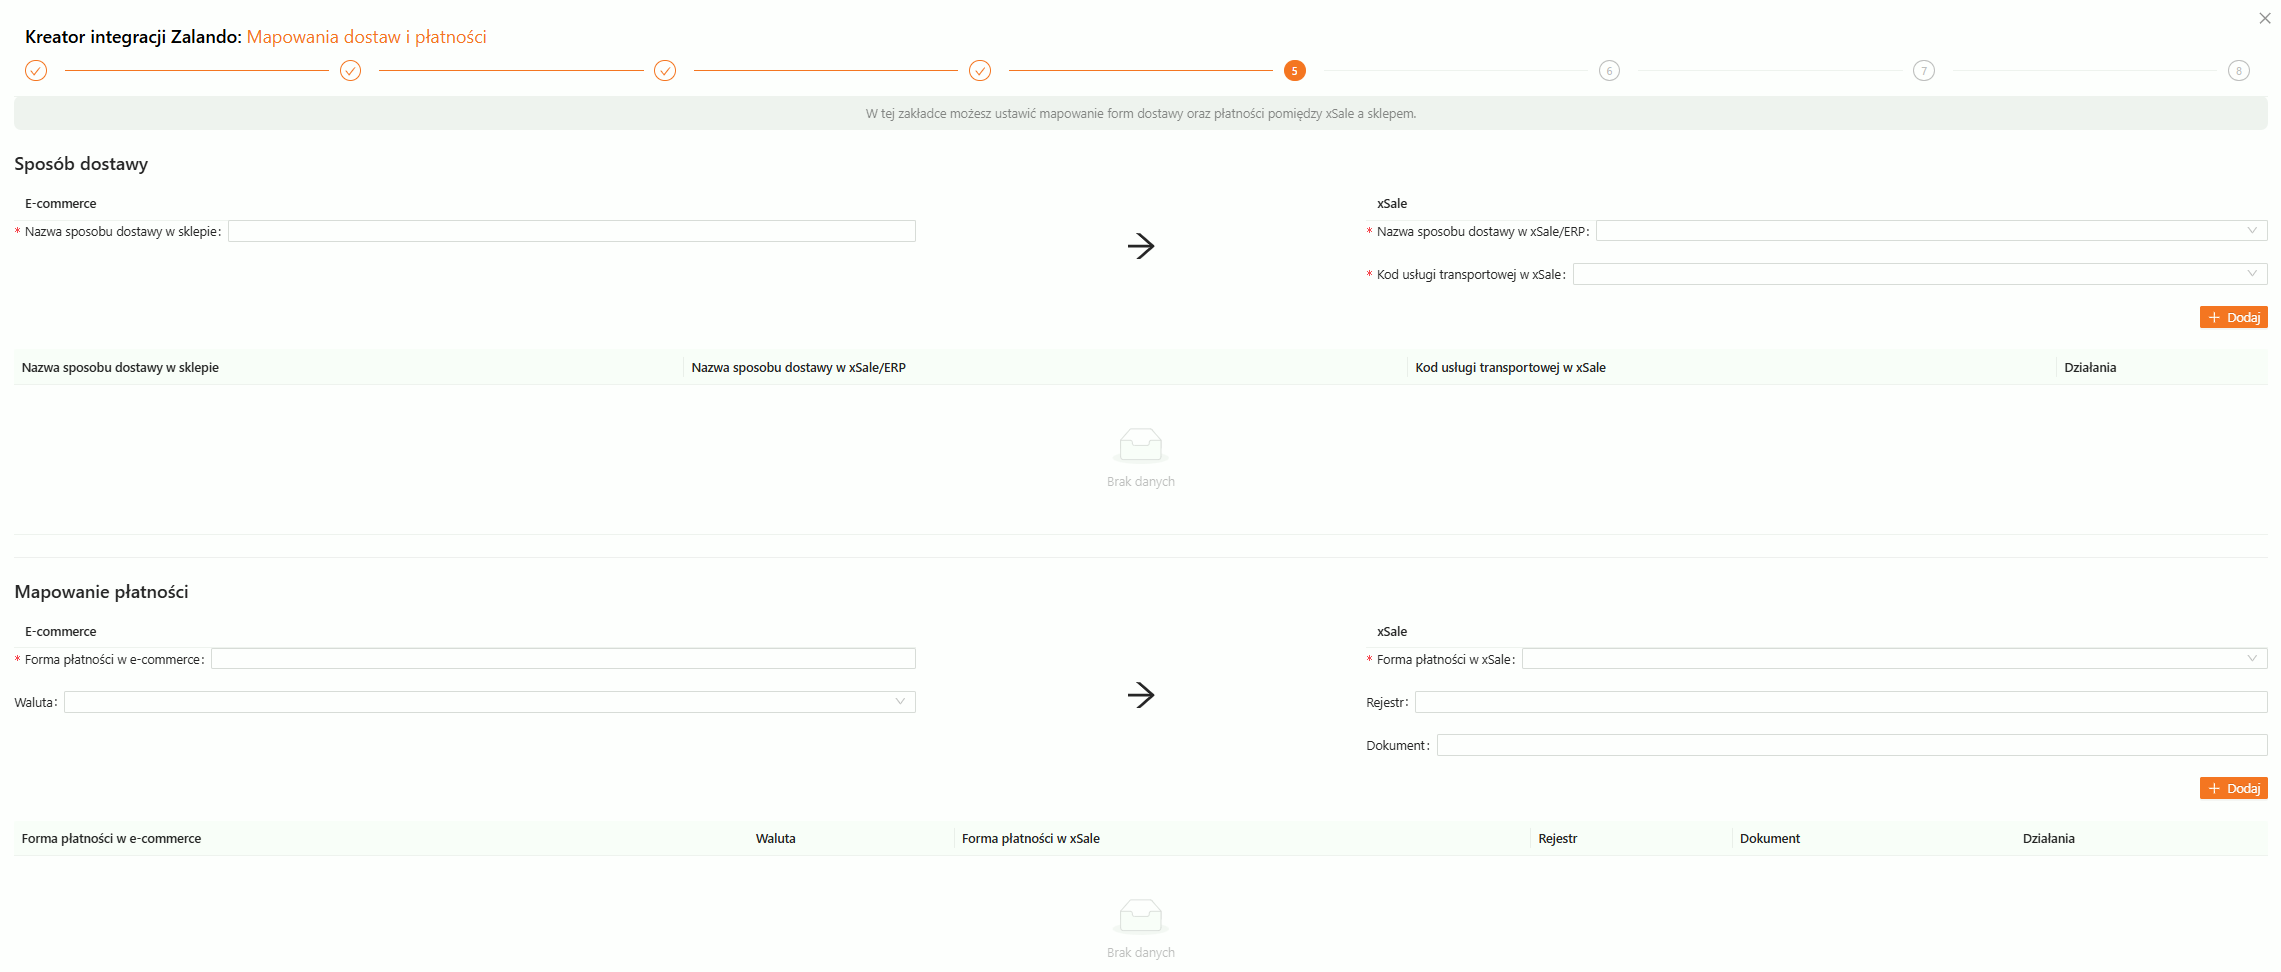Click the first completed wizard step checkmark
Image resolution: width=2281 pixels, height=972 pixels.
pos(36,71)
